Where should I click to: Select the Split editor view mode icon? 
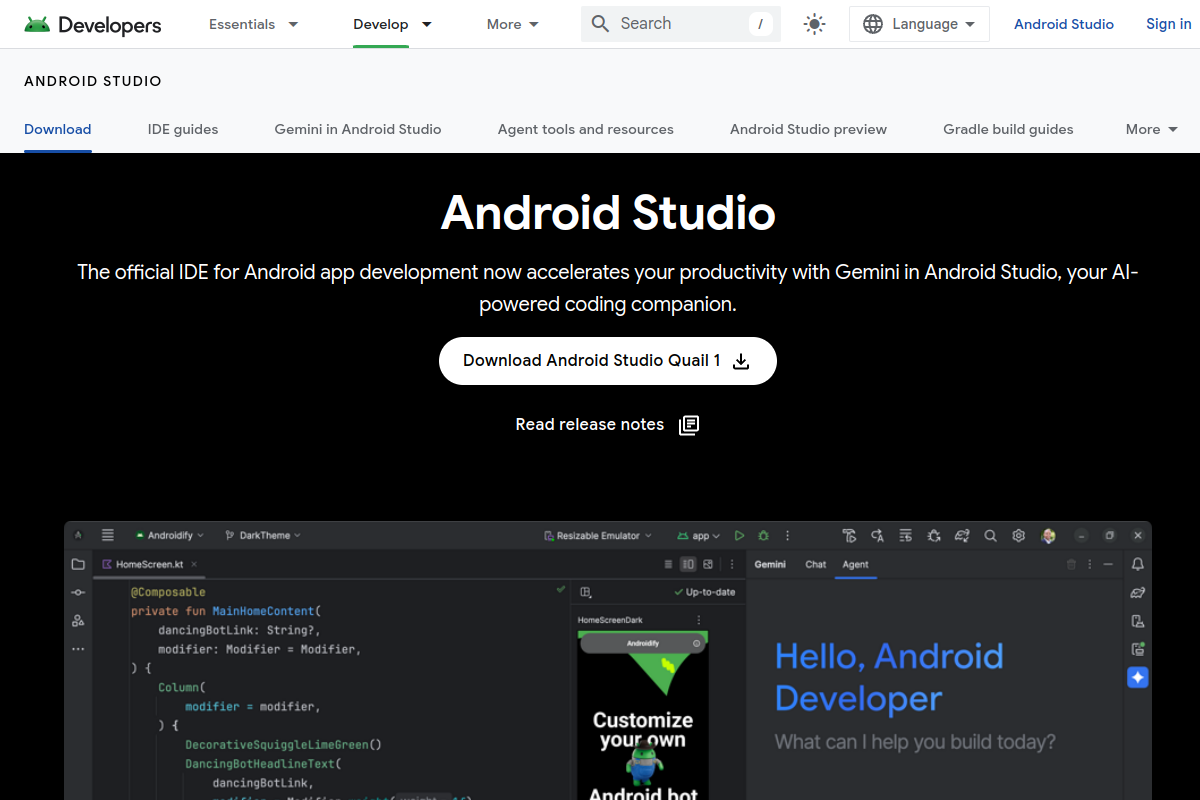[688, 564]
